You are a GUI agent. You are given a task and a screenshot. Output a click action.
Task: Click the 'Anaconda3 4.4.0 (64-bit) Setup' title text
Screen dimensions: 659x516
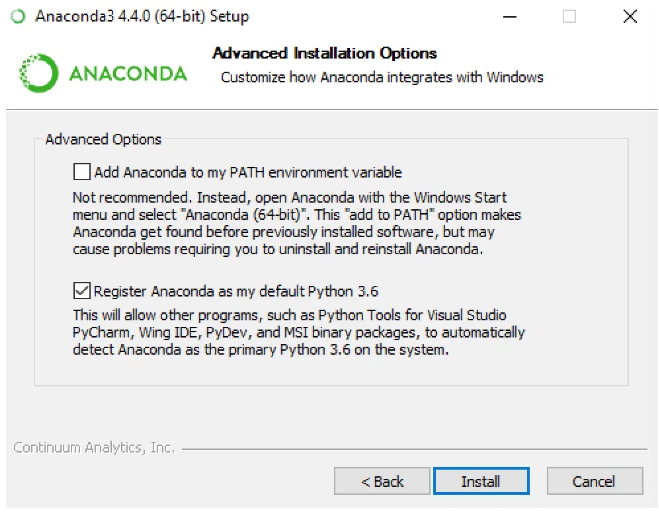coord(142,17)
